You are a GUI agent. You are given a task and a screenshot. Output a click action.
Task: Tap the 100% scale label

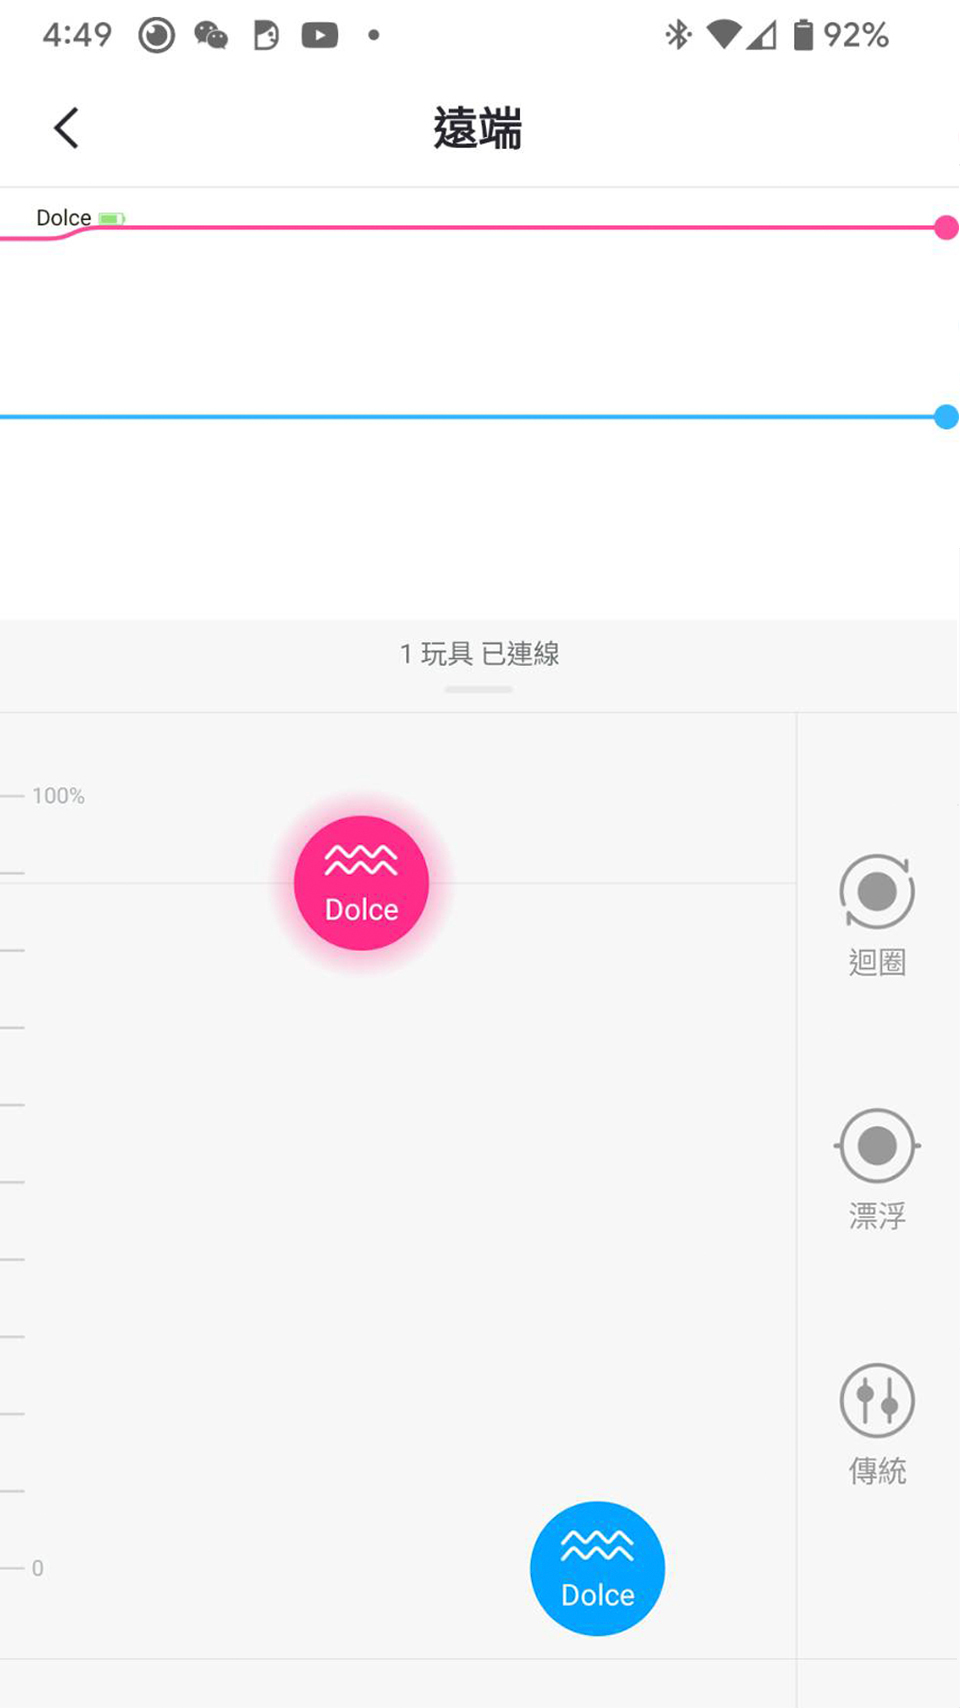coord(58,796)
